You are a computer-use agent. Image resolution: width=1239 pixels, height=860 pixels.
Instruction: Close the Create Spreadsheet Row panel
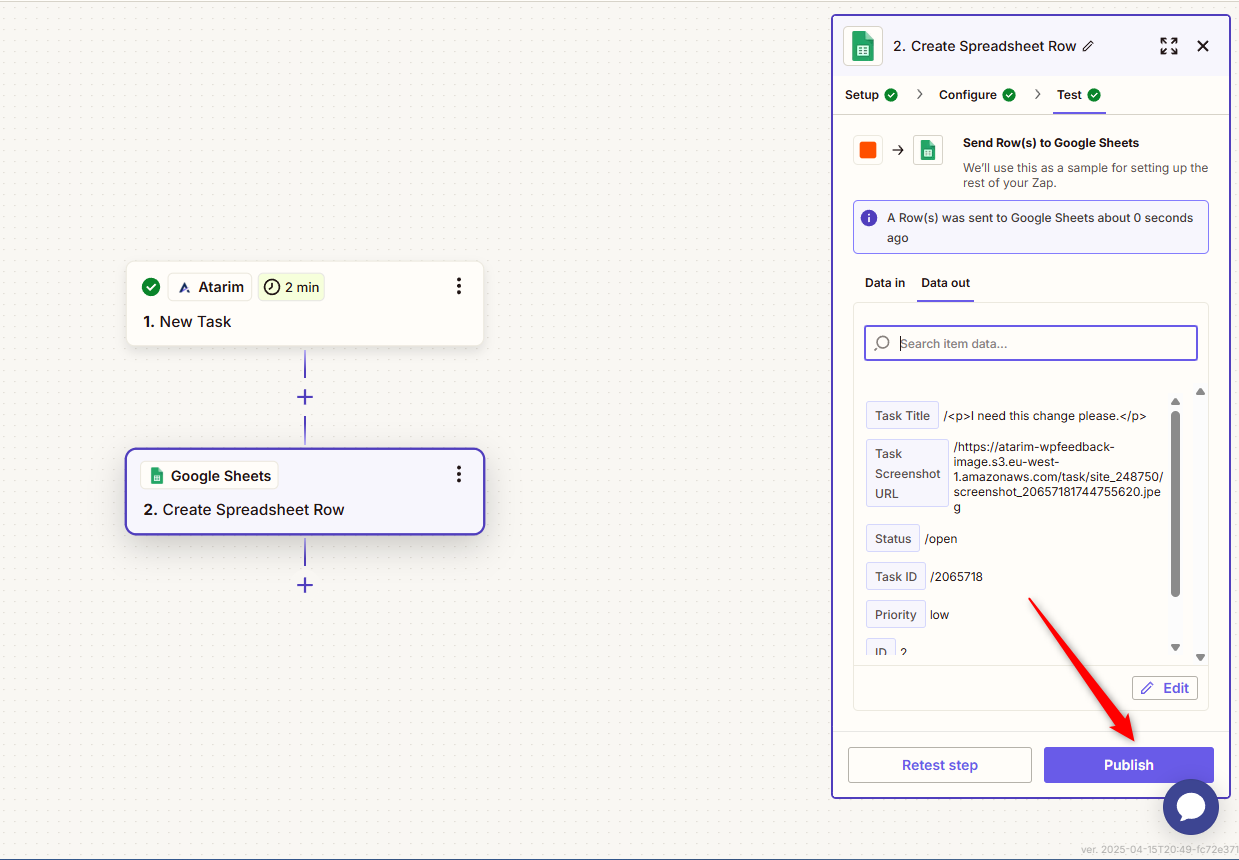(x=1203, y=46)
